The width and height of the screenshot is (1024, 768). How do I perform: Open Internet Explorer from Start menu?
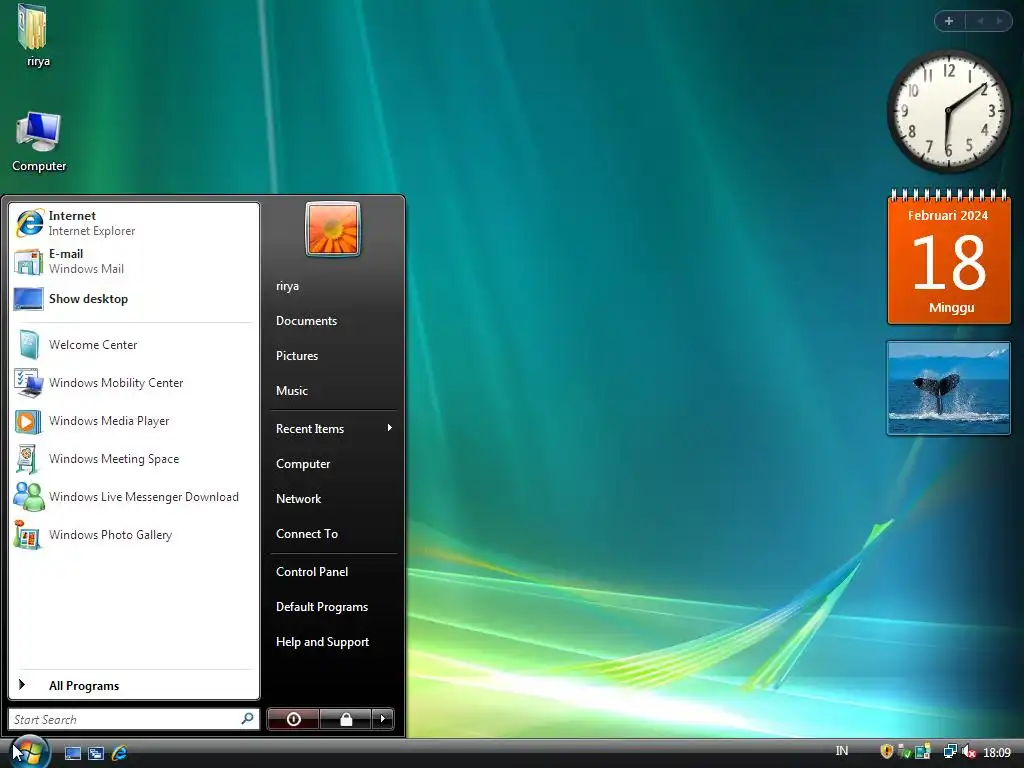tap(134, 223)
